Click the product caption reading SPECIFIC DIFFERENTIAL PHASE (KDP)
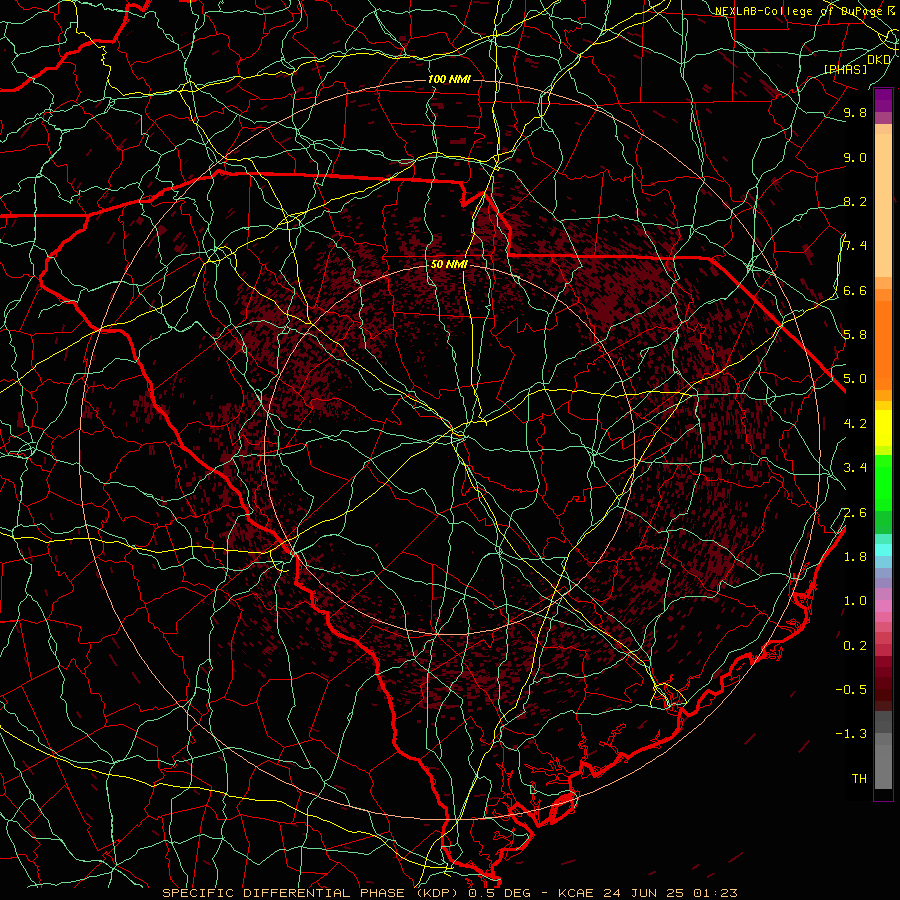 311,893
